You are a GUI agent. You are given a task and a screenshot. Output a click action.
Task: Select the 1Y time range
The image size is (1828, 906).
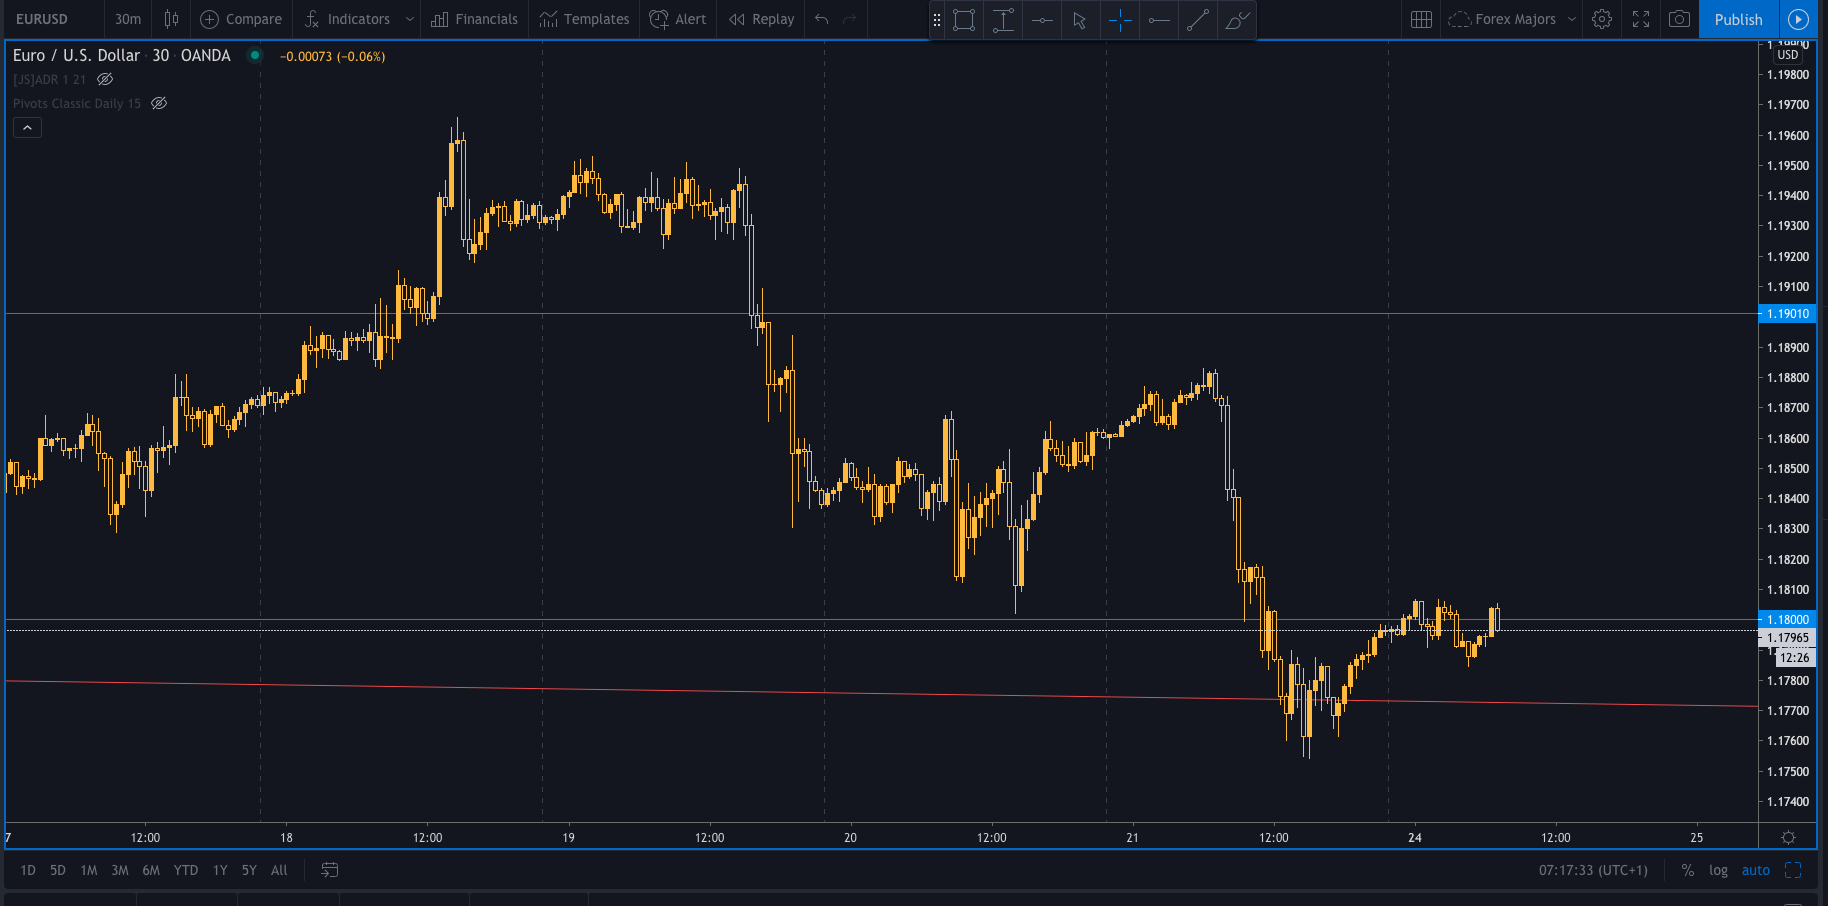(x=220, y=870)
